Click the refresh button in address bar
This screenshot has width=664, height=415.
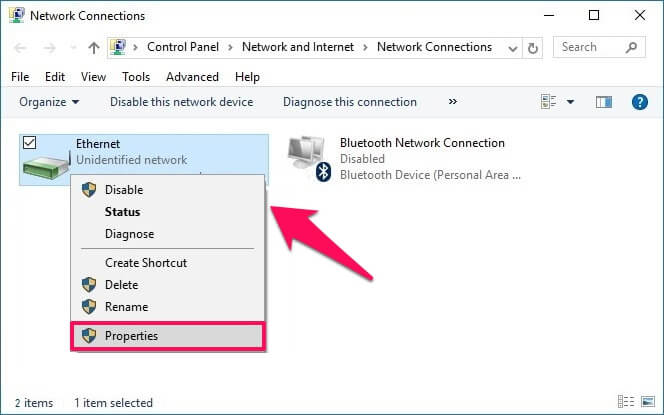pos(533,47)
